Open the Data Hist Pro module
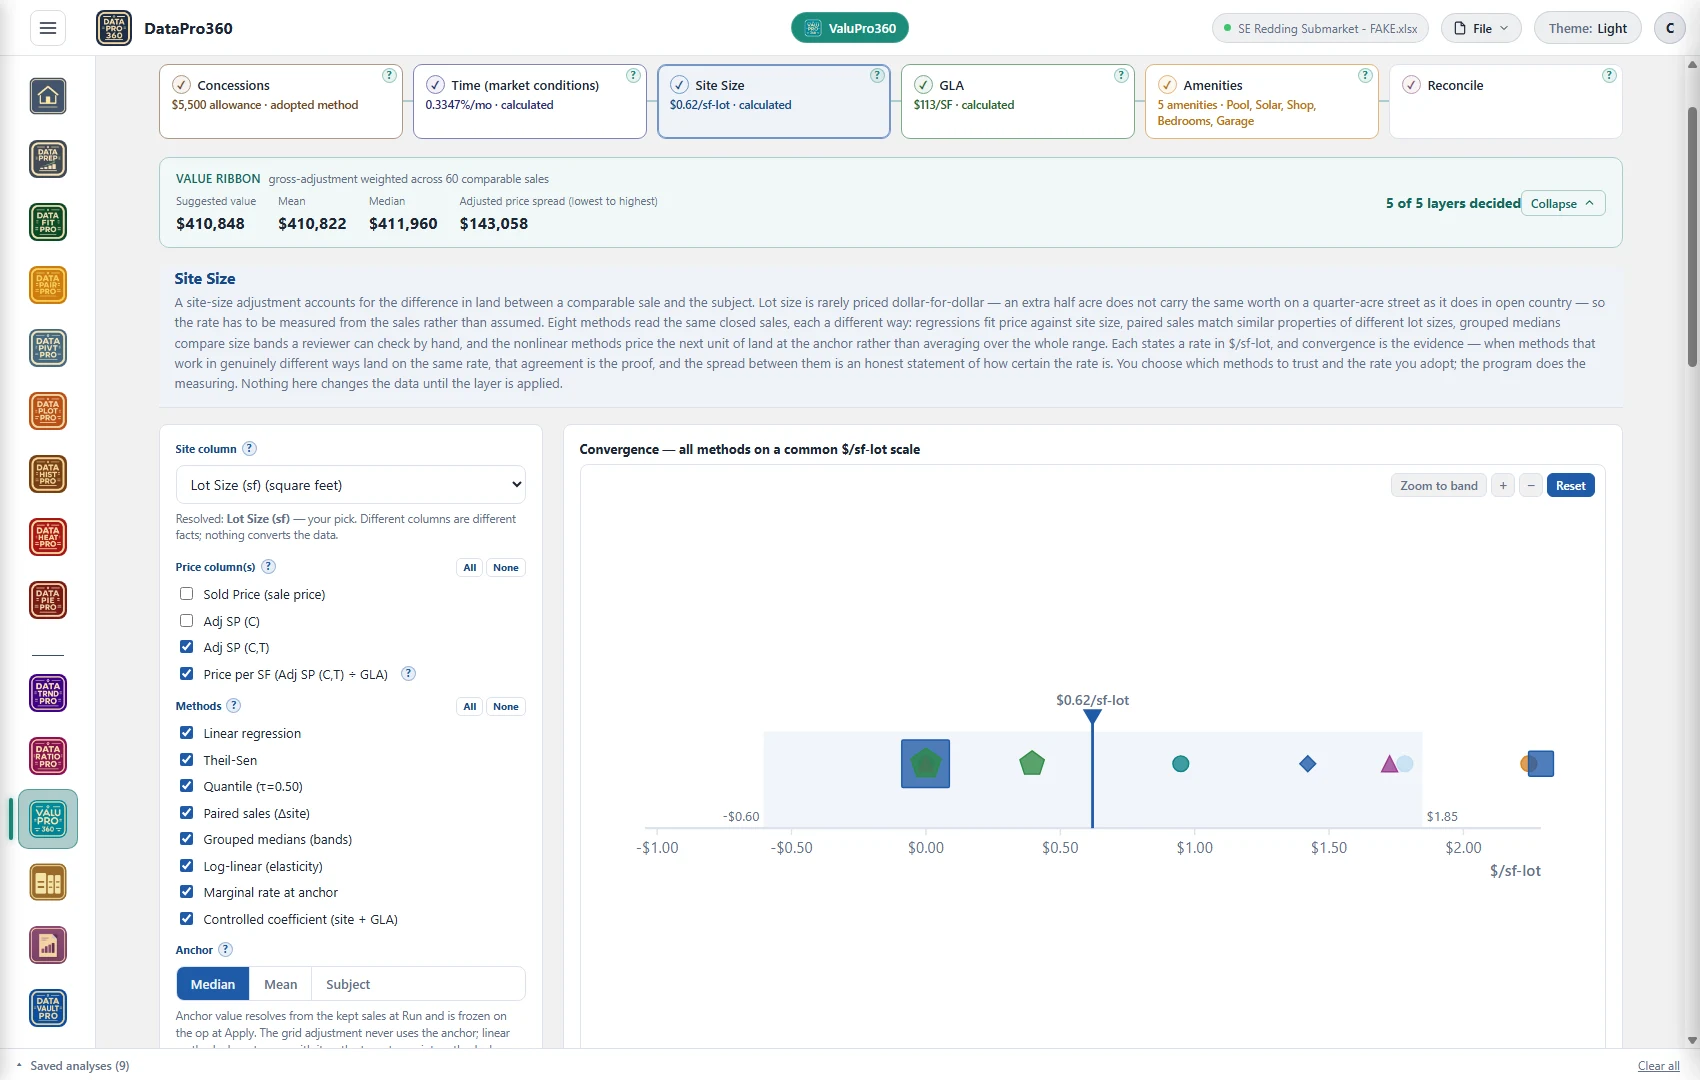 pos(48,474)
